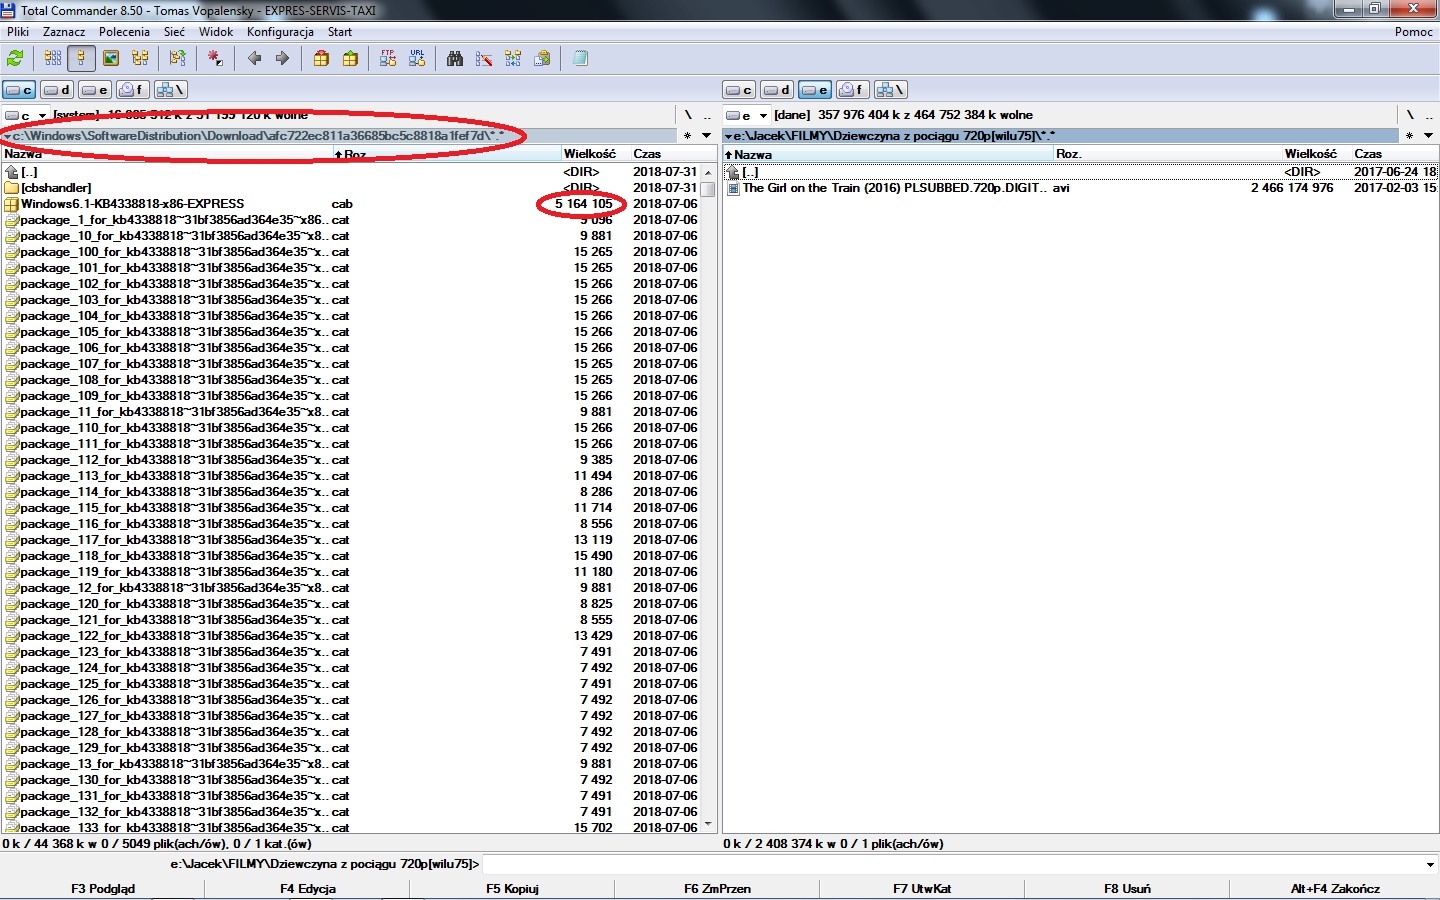The width and height of the screenshot is (1440, 900).
Task: Sort left panel by Wielkość column
Action: [x=596, y=154]
